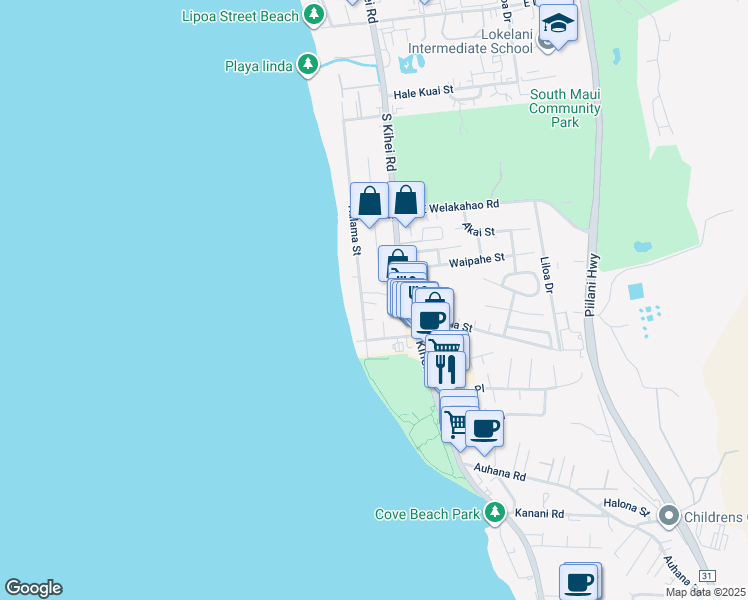Select the fork and knife restaurant marker
This screenshot has width=748, height=600.
(x=446, y=369)
